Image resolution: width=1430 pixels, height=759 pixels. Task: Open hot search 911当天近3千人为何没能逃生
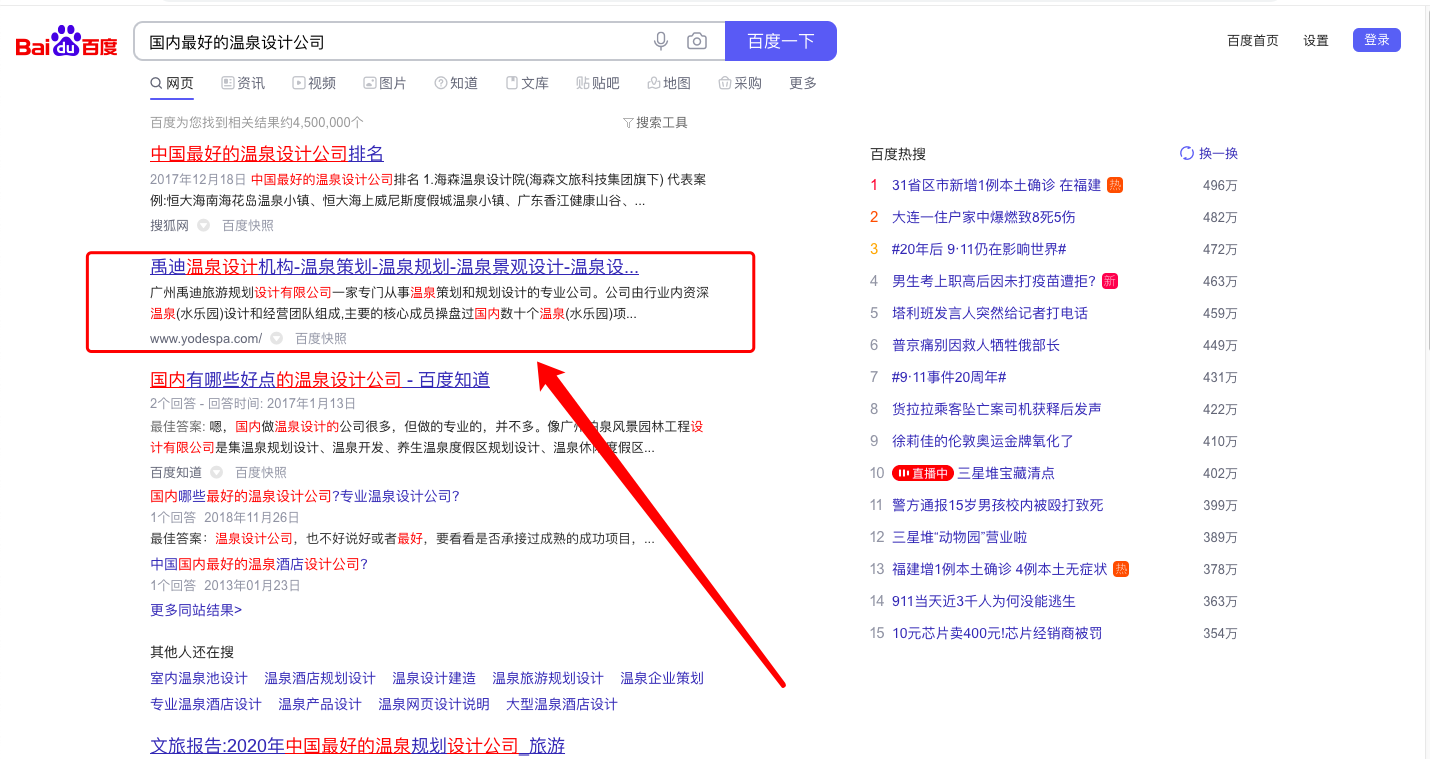pyautogui.click(x=984, y=601)
